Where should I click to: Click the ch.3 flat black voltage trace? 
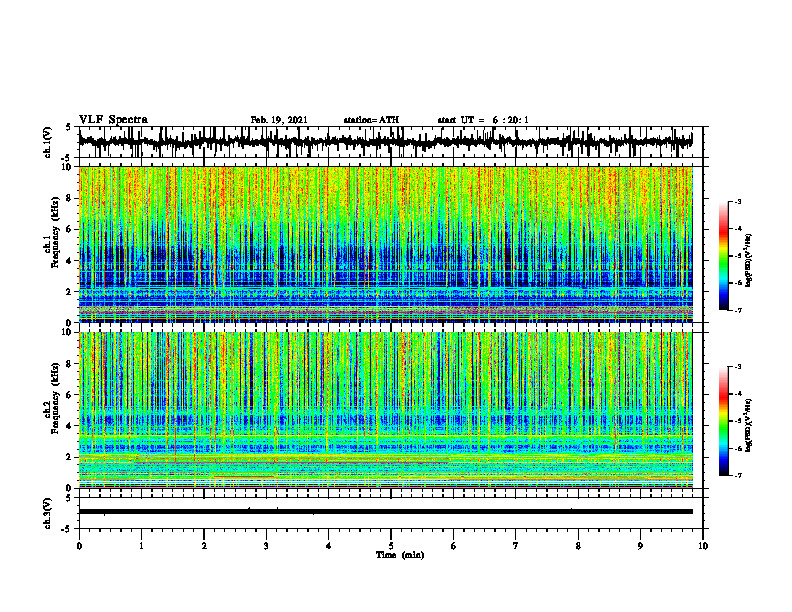(385, 512)
